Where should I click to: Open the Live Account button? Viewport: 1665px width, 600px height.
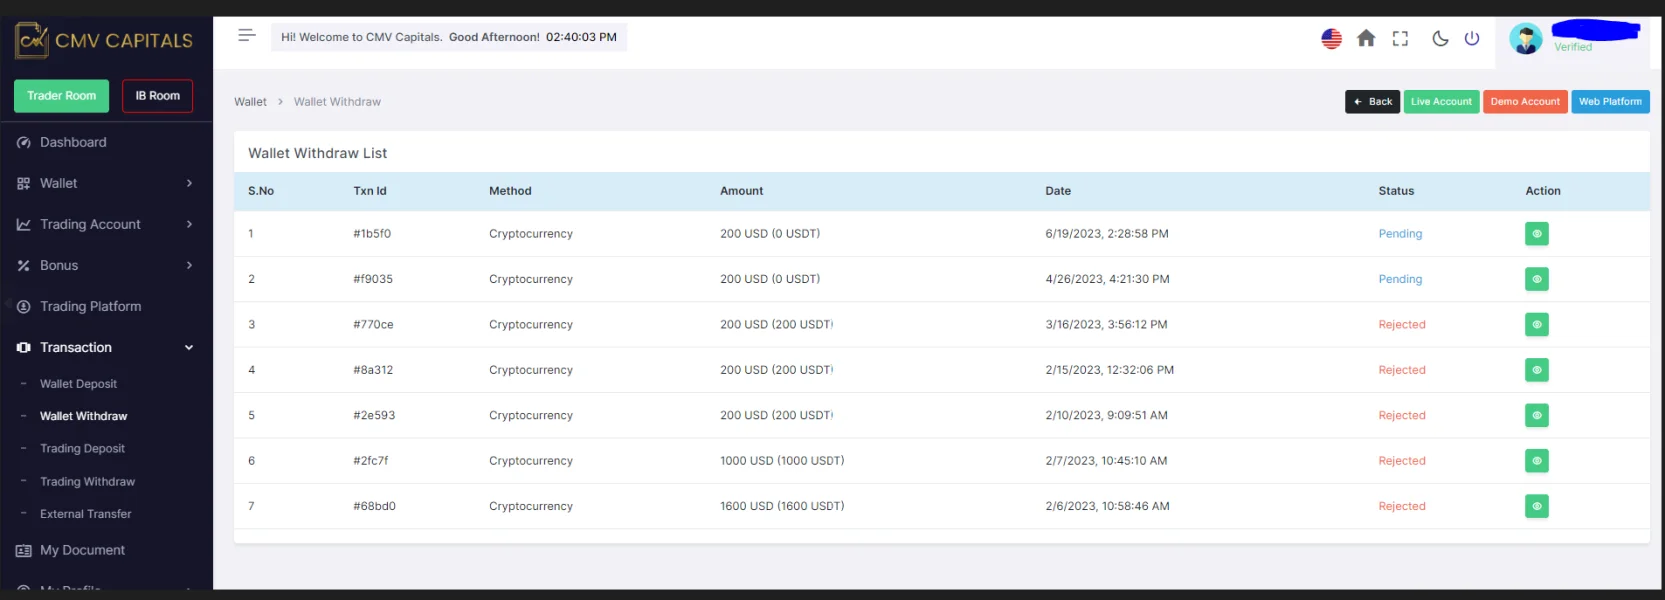pos(1441,102)
